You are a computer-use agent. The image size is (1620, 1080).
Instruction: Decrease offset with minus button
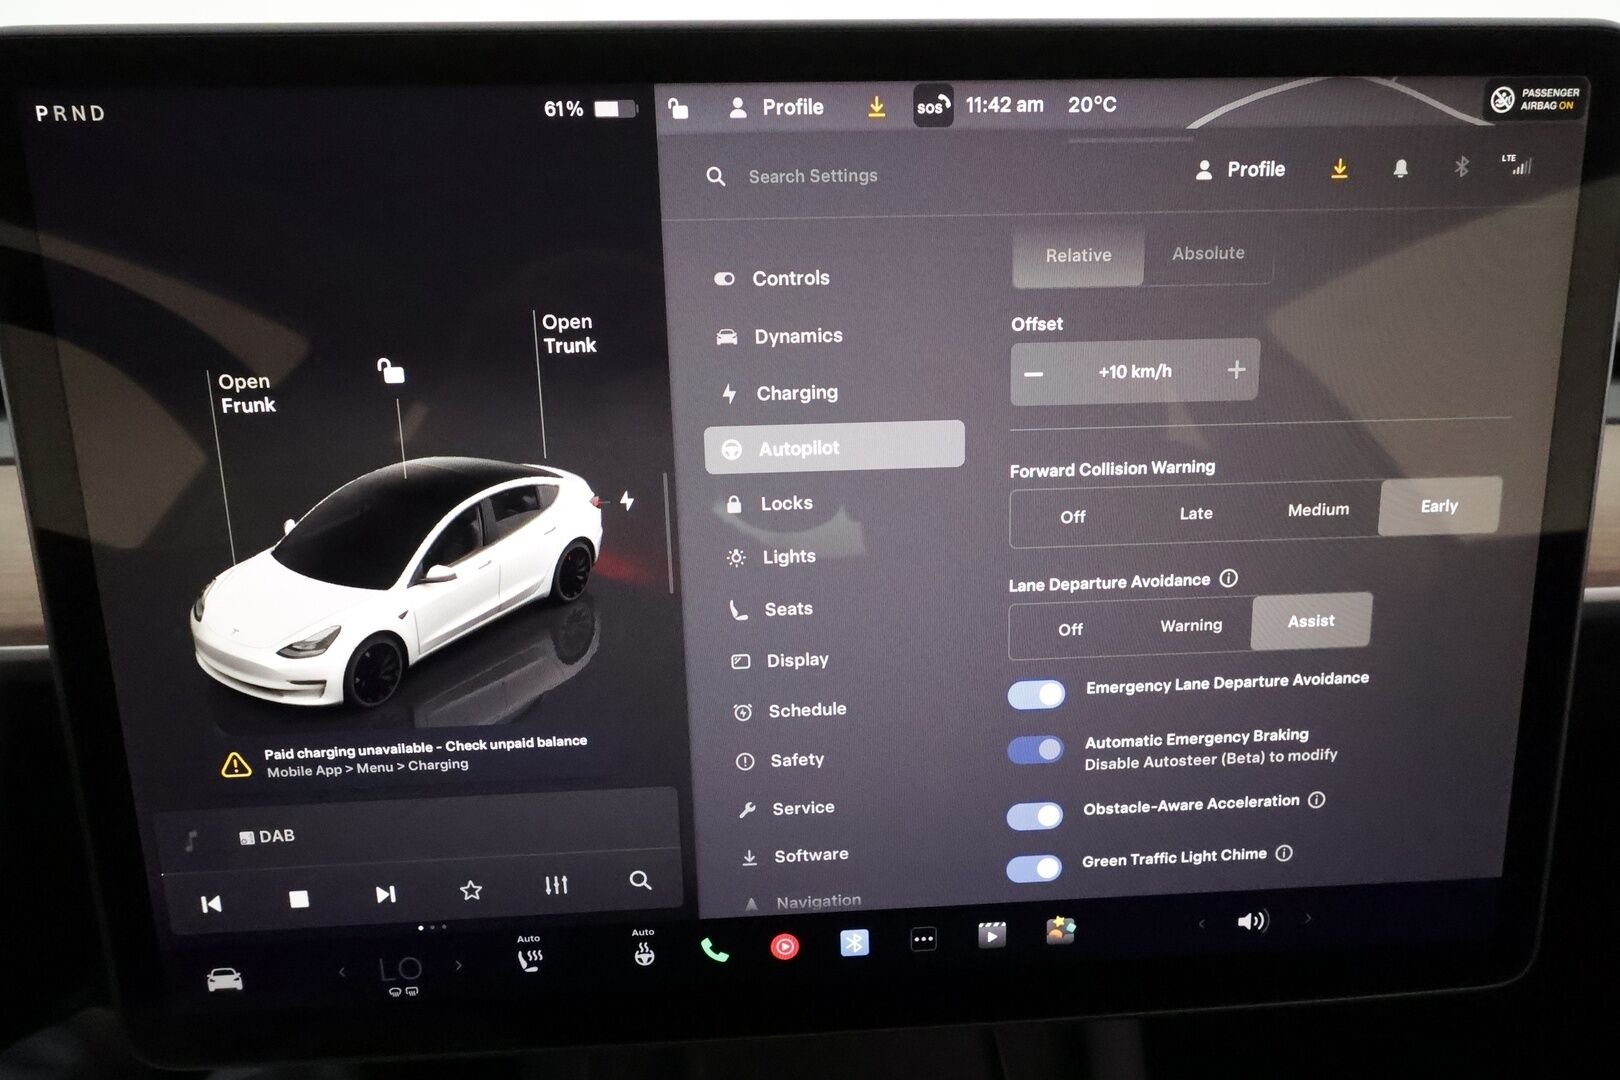1034,374
